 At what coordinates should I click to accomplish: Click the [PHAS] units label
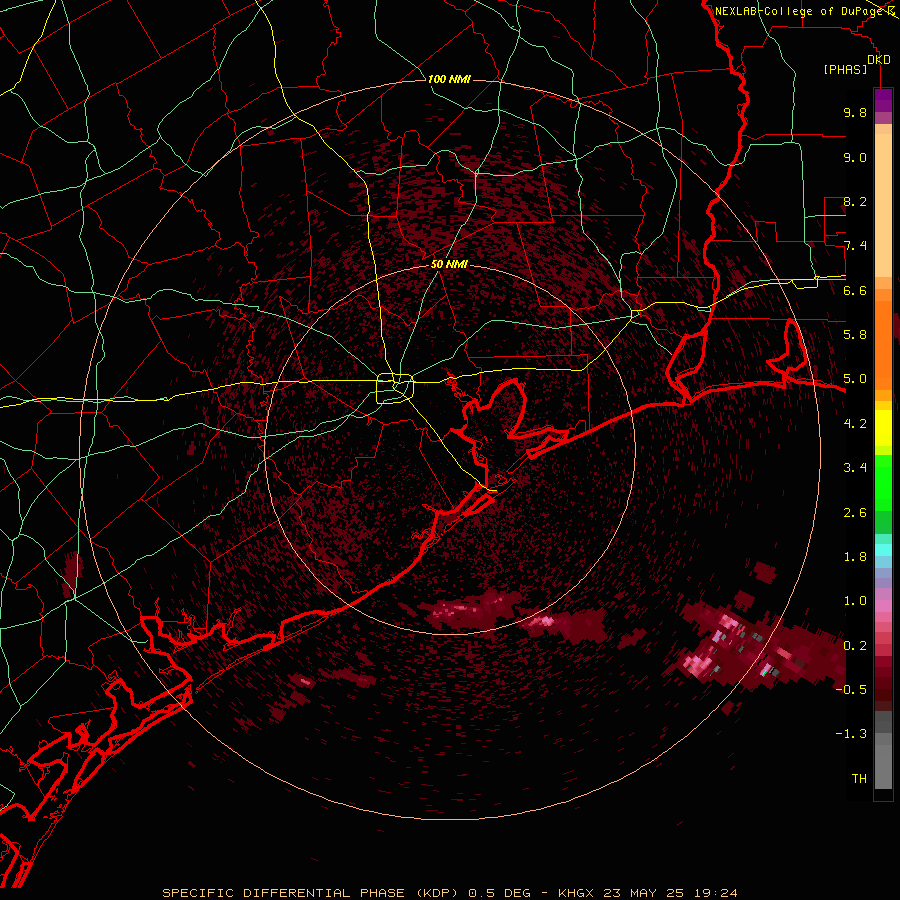(845, 69)
